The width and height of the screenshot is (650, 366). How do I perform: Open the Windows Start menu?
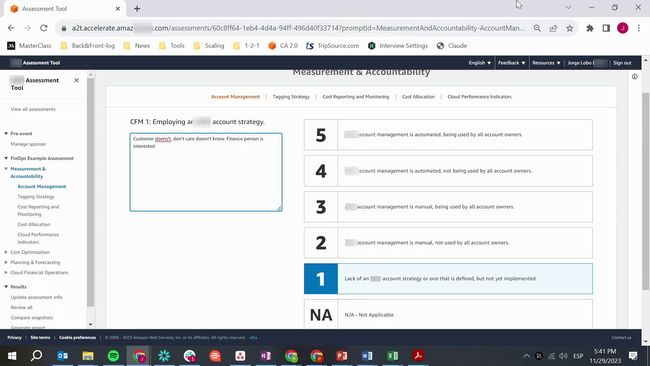12,356
